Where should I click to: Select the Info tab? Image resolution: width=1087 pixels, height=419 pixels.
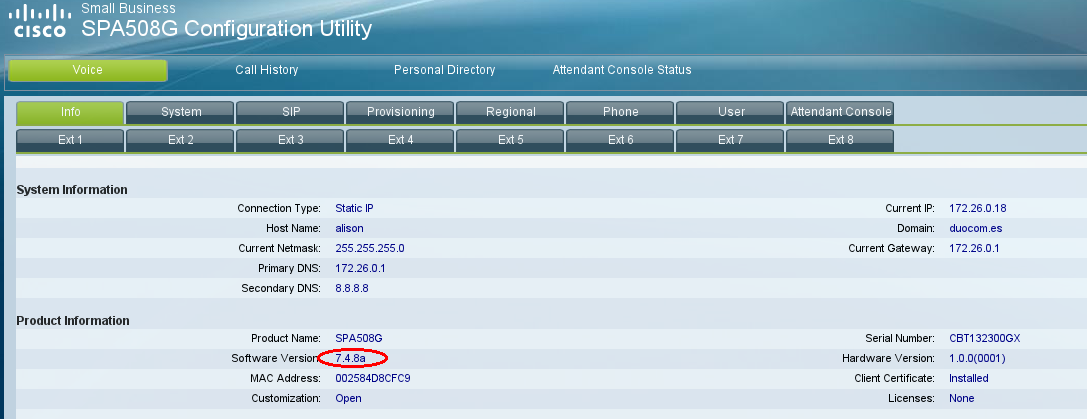point(71,112)
